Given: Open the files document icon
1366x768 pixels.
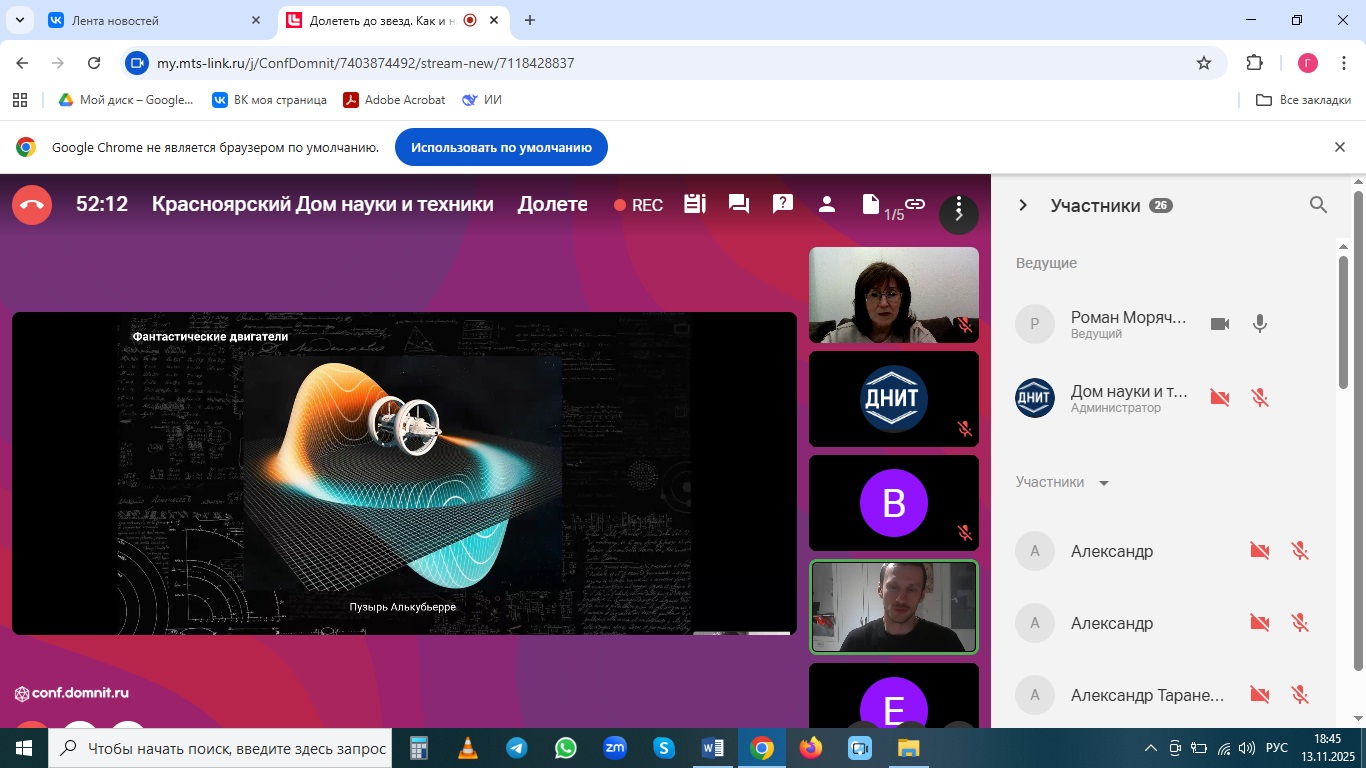Looking at the screenshot, I should (x=871, y=204).
